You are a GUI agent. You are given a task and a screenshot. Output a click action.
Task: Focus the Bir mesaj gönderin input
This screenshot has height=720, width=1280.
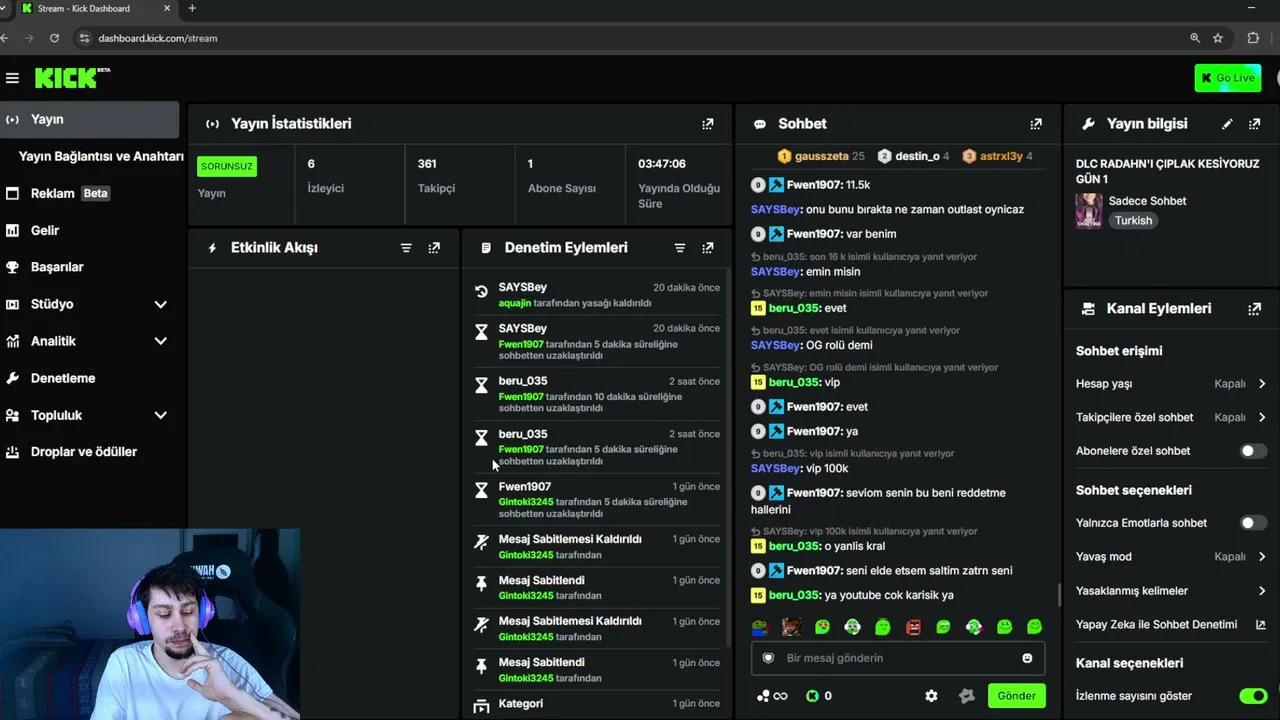(x=898, y=658)
